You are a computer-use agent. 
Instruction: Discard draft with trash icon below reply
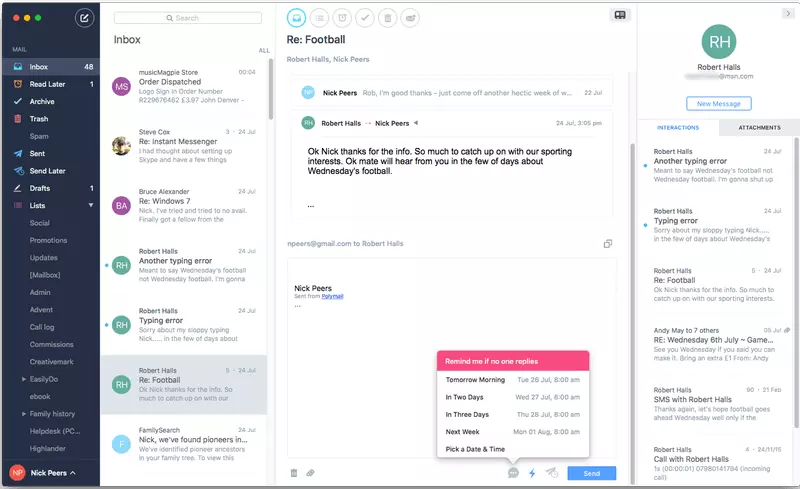click(294, 473)
